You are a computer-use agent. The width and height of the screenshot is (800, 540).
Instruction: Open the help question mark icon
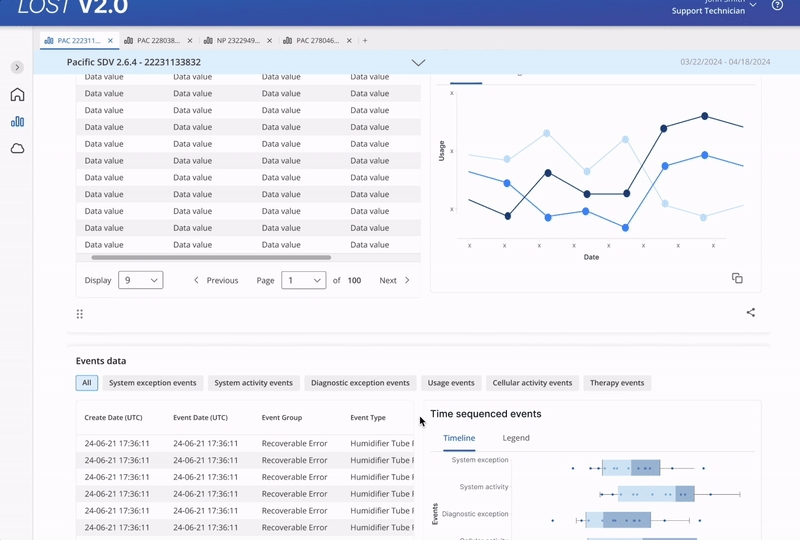(x=777, y=5)
